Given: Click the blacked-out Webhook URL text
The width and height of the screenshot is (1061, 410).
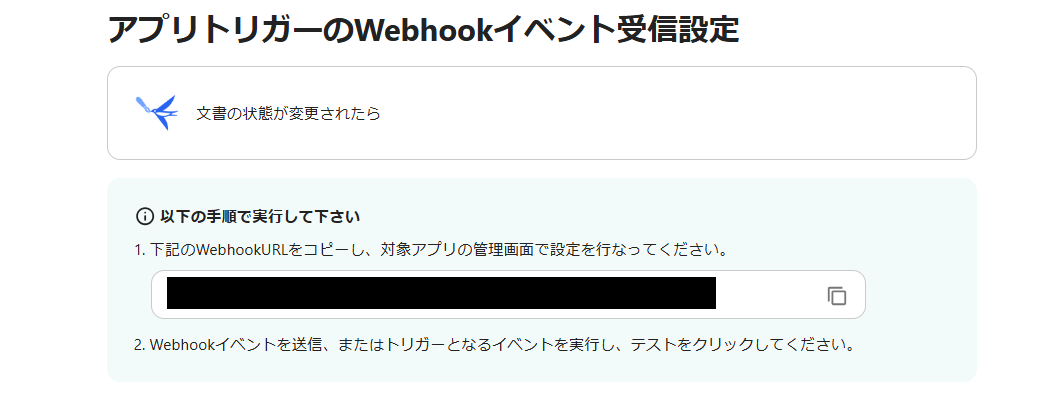Looking at the screenshot, I should pyautogui.click(x=441, y=293).
